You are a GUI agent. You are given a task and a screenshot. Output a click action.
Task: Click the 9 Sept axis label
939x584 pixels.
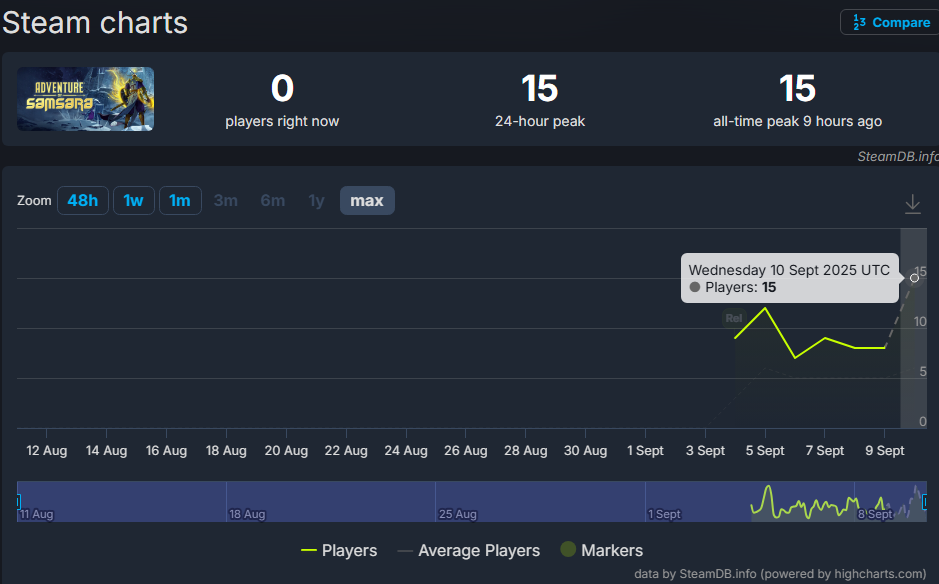pos(885,450)
